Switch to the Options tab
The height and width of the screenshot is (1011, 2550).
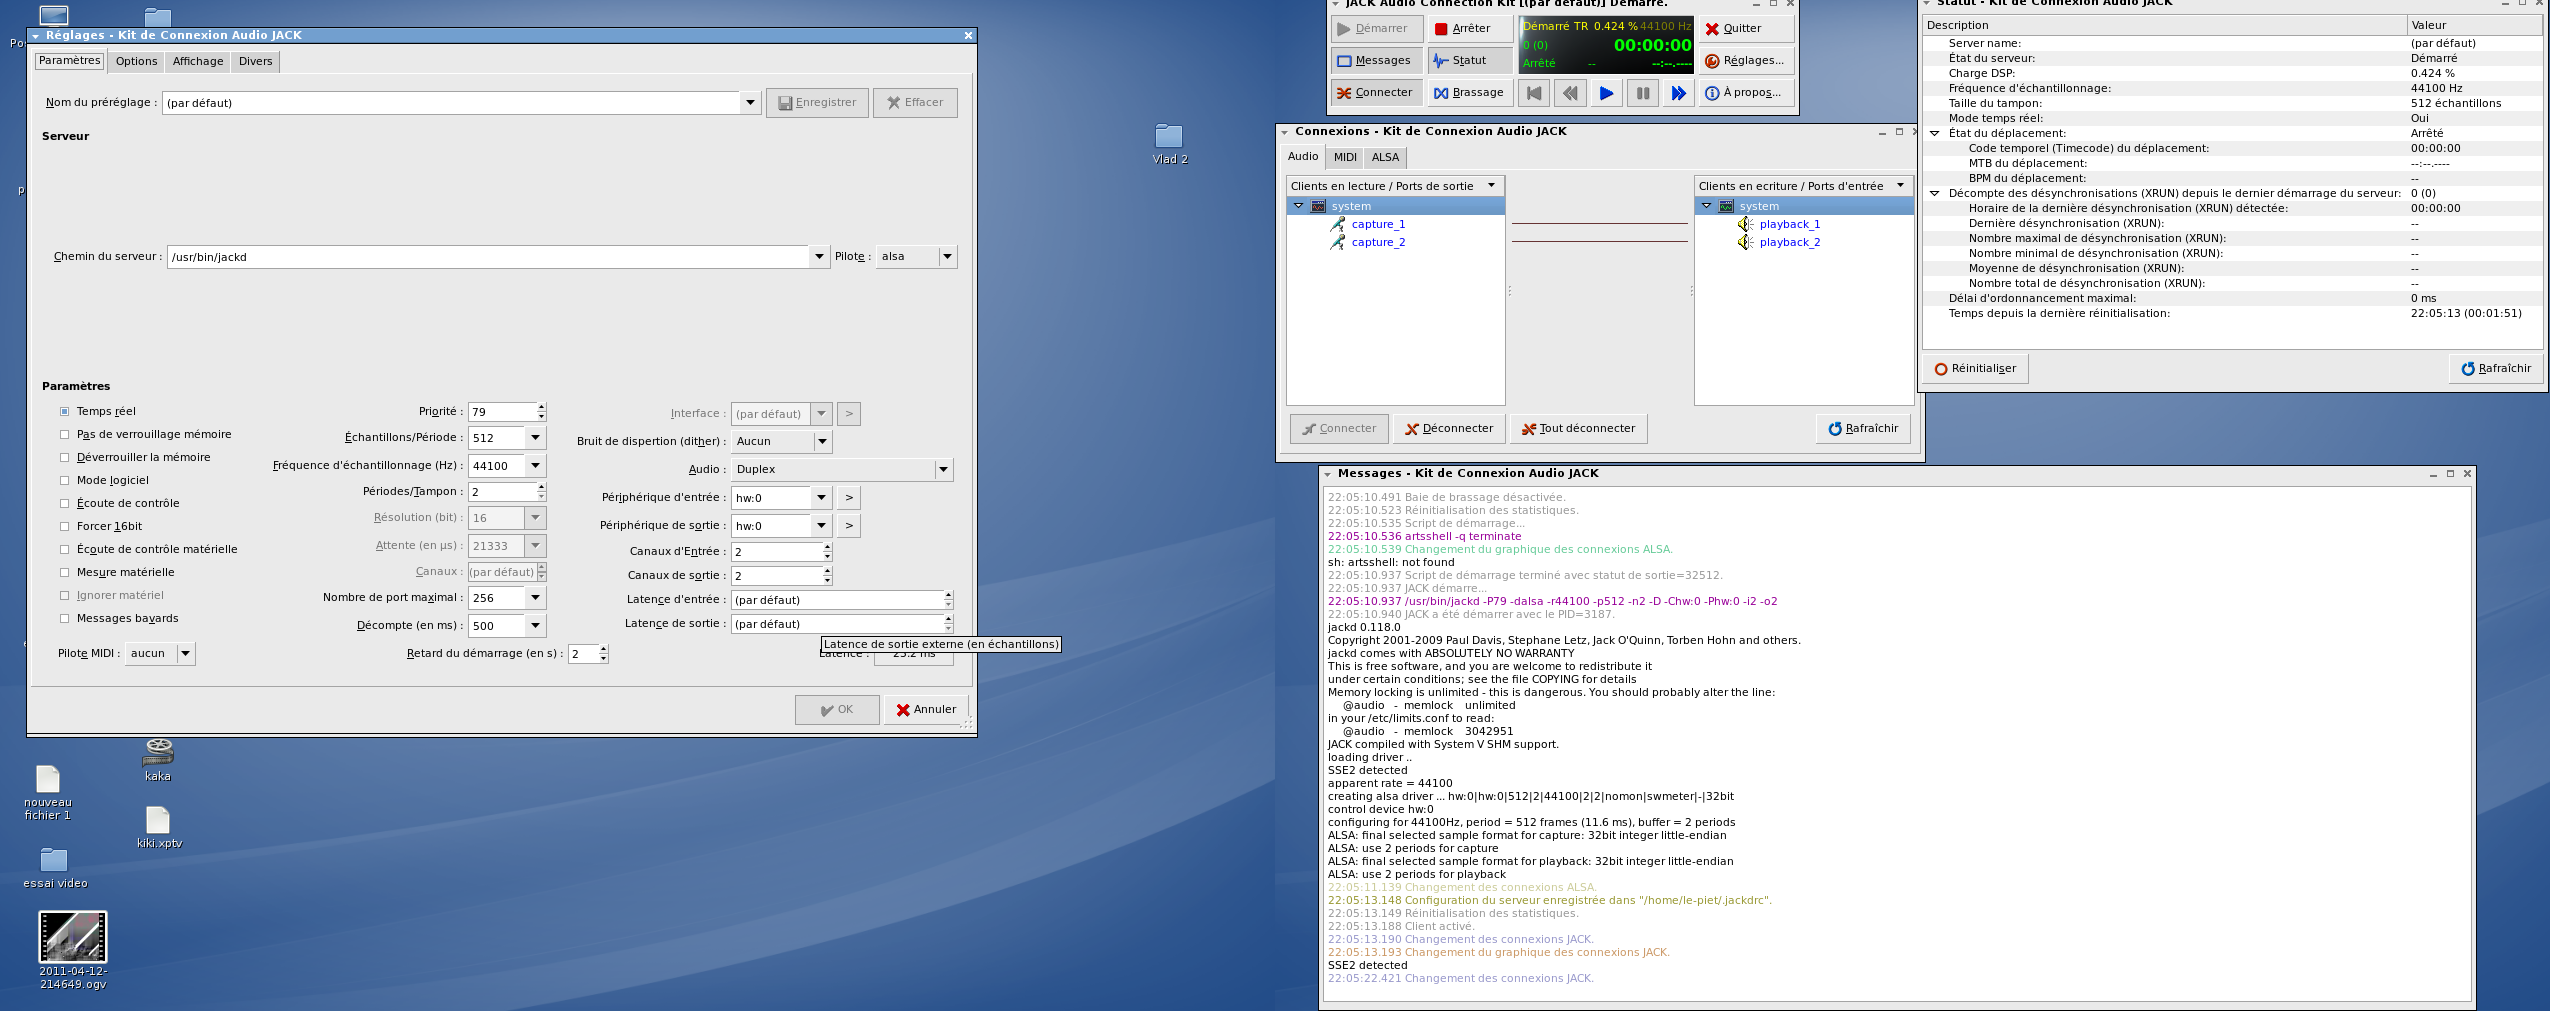click(x=136, y=62)
